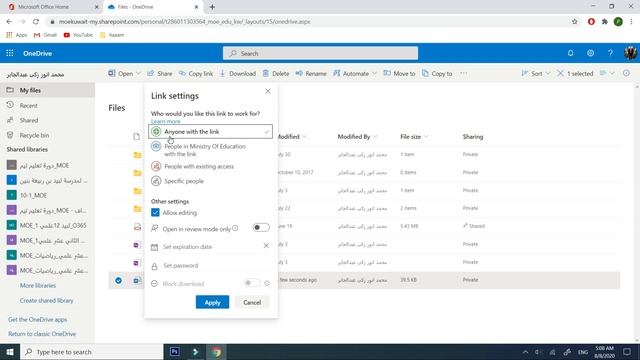Screen dimensions: 640x360
Task: Toggle the Block download switch
Action: click(251, 283)
